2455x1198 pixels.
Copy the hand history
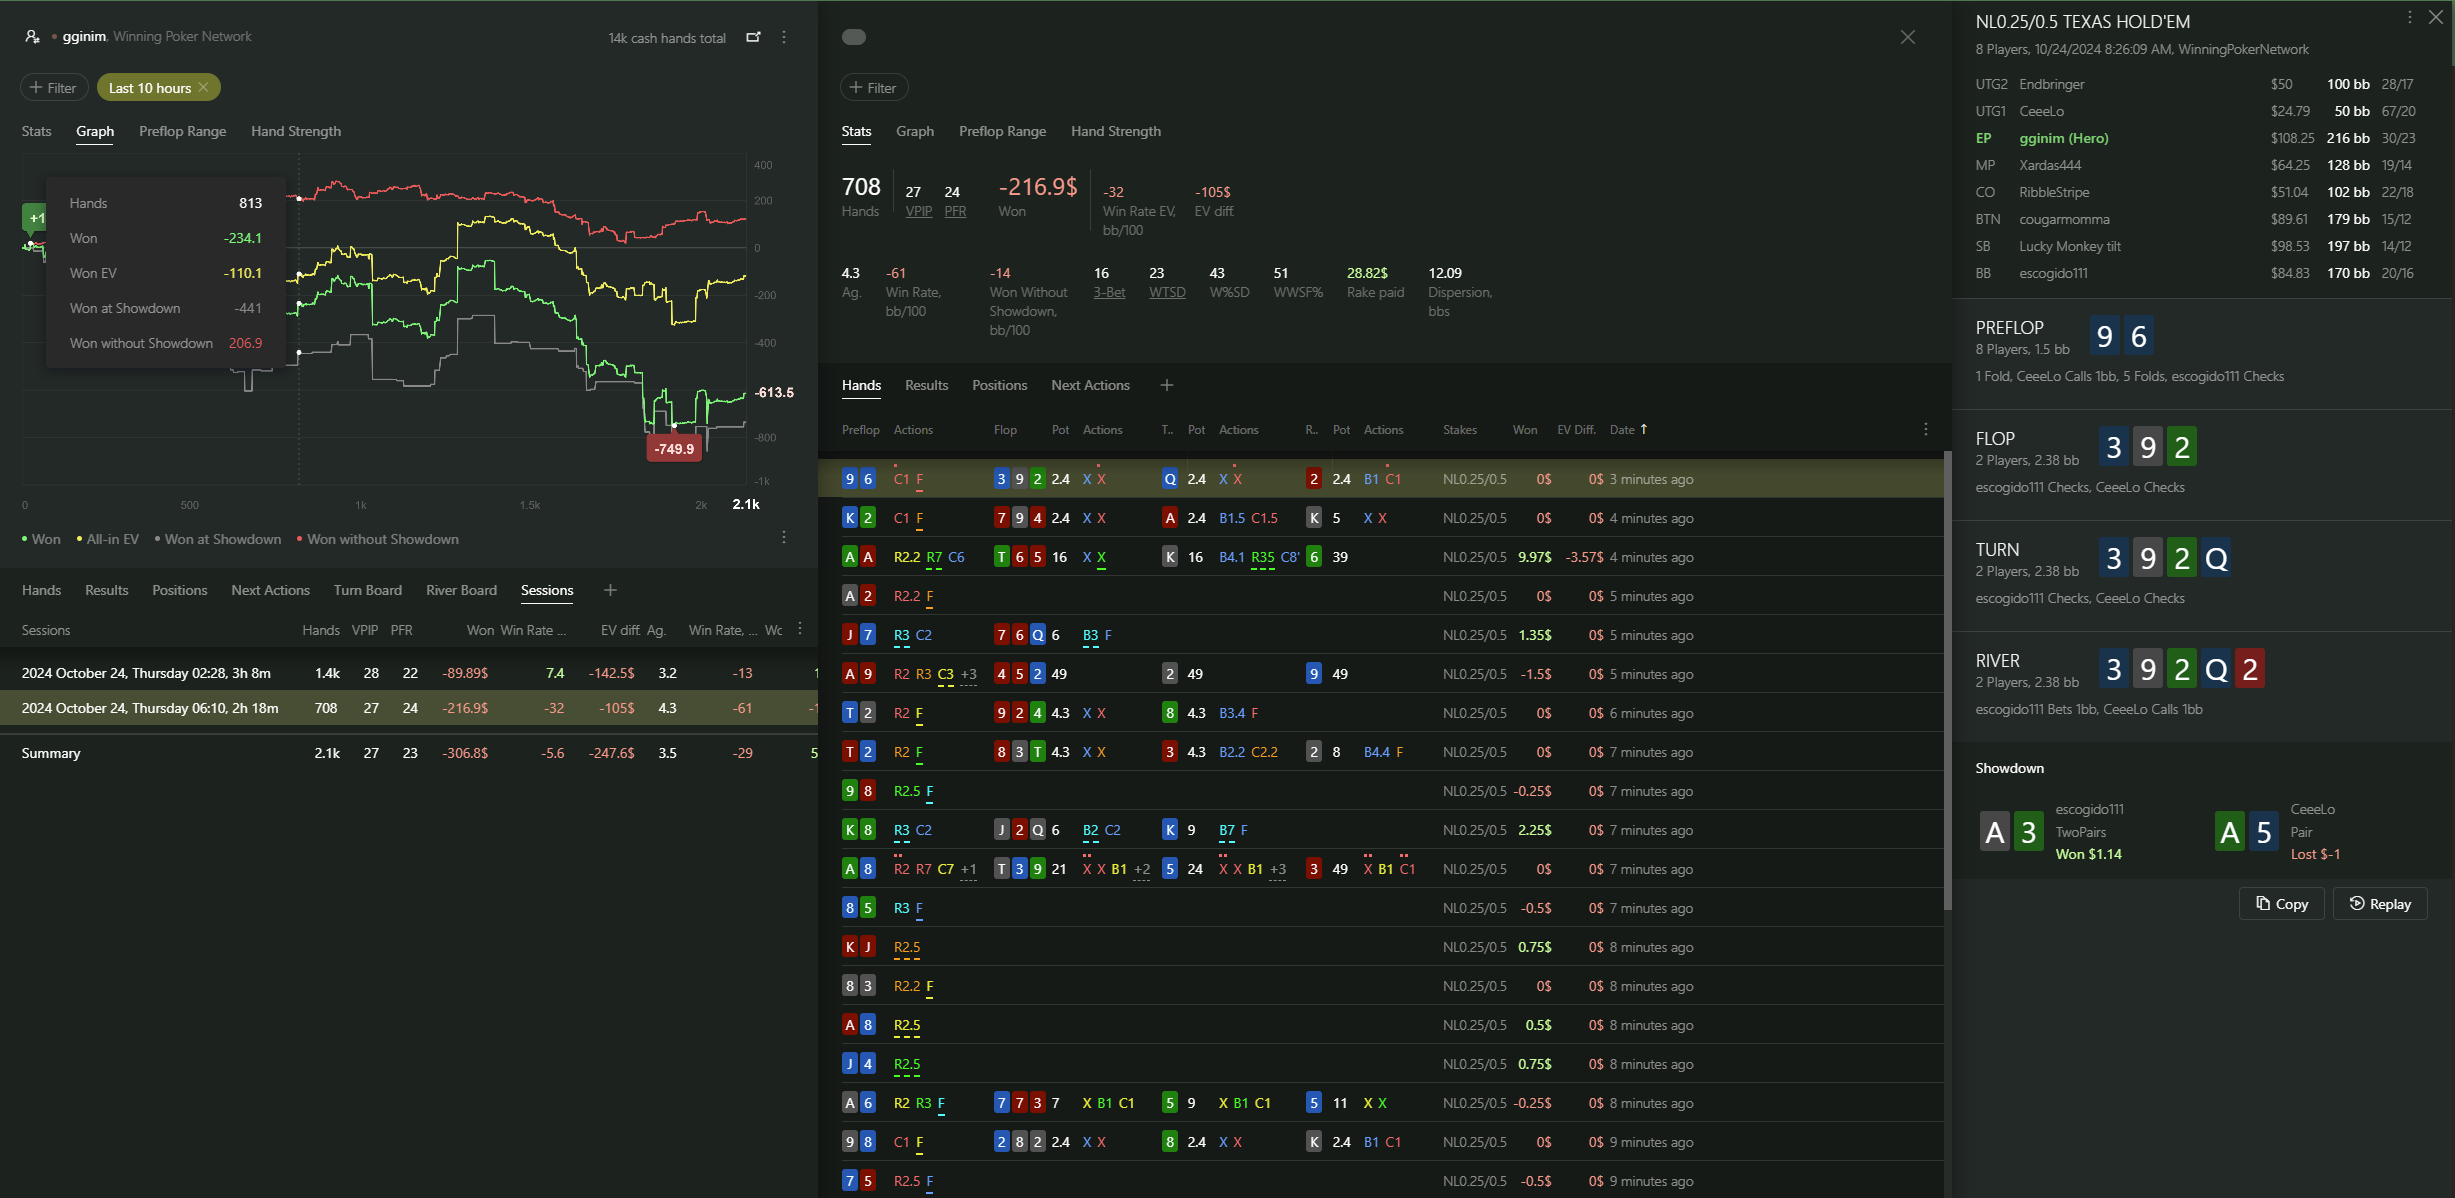coord(2282,904)
